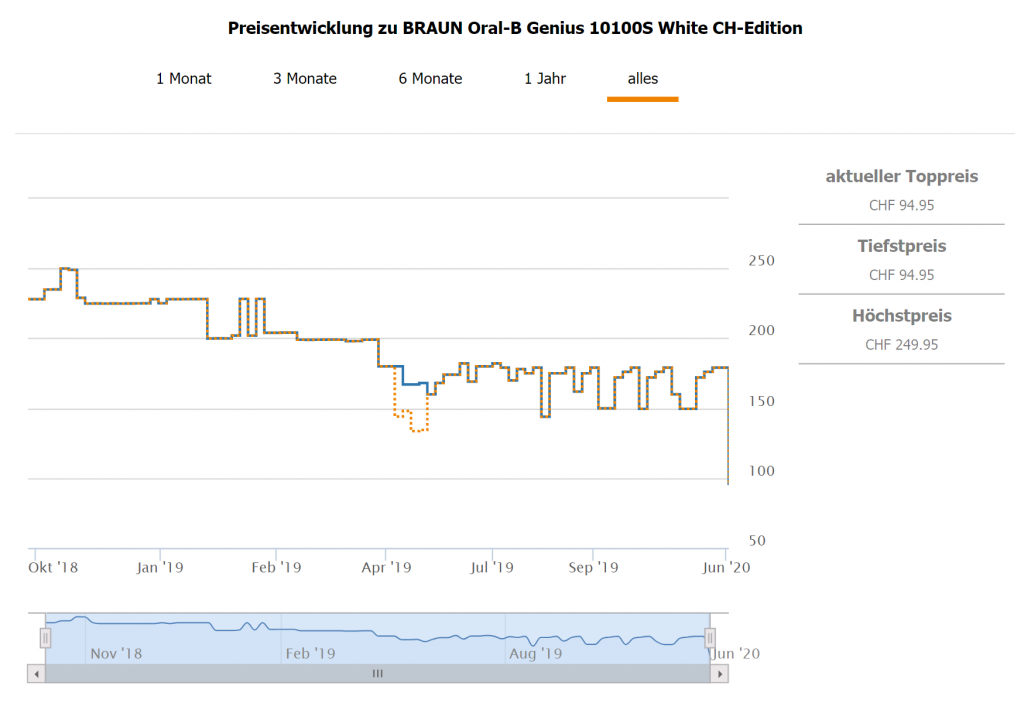Click the navigator scrollbar right arrow
The height and width of the screenshot is (713, 1024).
pos(719,674)
